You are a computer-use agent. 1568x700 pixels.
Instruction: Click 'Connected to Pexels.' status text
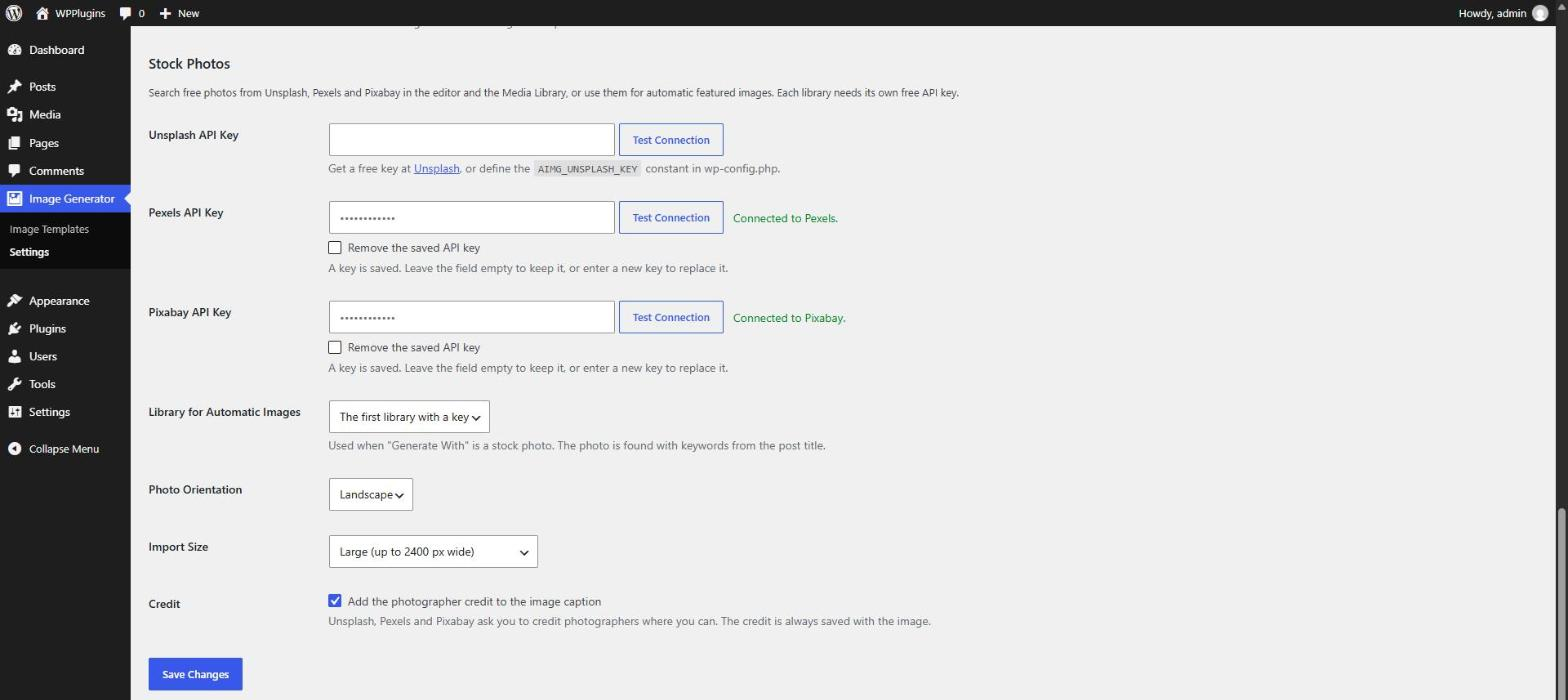pyautogui.click(x=785, y=218)
